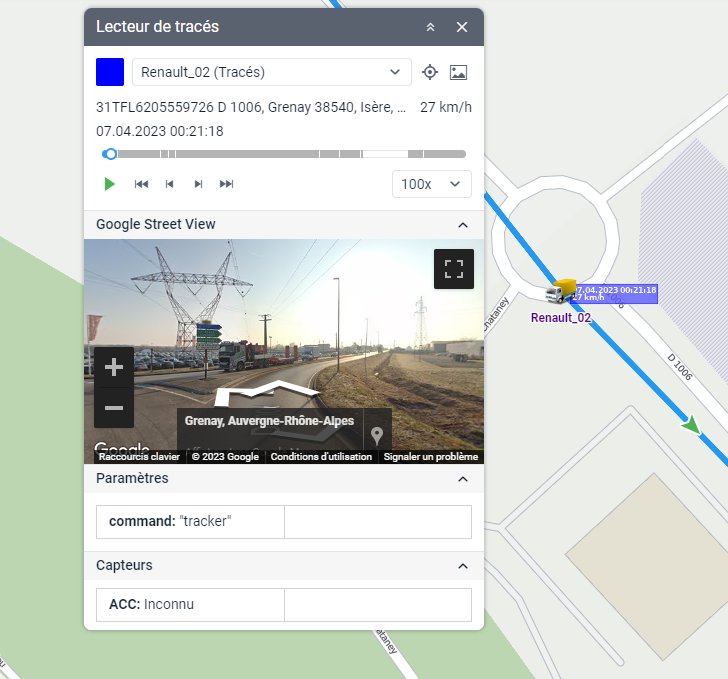Screen dimensions: 728x679
Task: Click the green direction arrow on track
Action: pyautogui.click(x=692, y=425)
